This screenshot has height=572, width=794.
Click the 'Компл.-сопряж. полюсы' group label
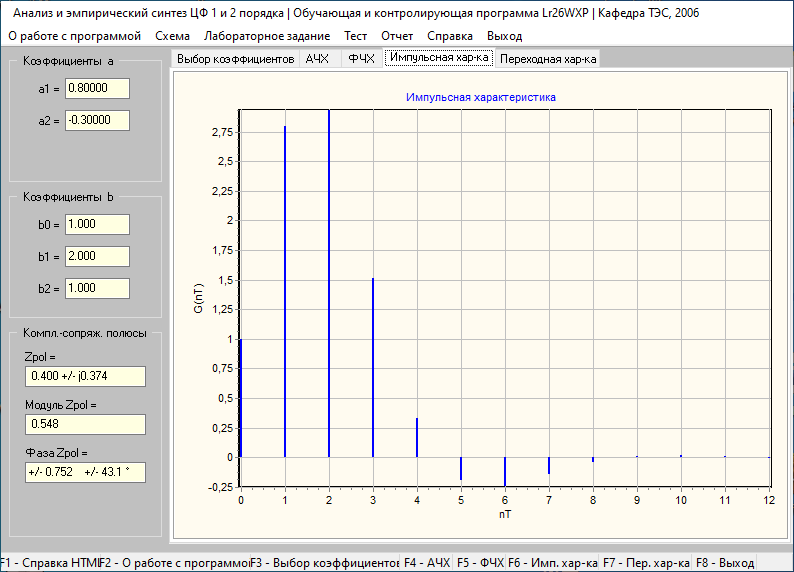pyautogui.click(x=85, y=333)
